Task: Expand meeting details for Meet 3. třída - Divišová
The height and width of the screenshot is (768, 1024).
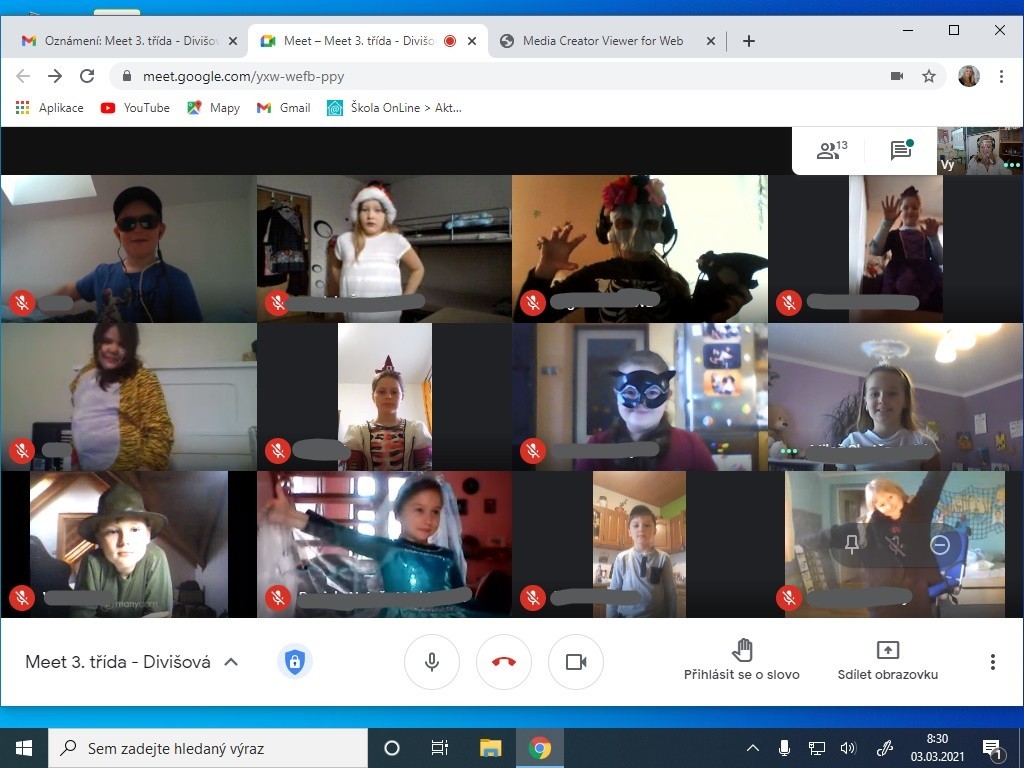Action: [231, 662]
